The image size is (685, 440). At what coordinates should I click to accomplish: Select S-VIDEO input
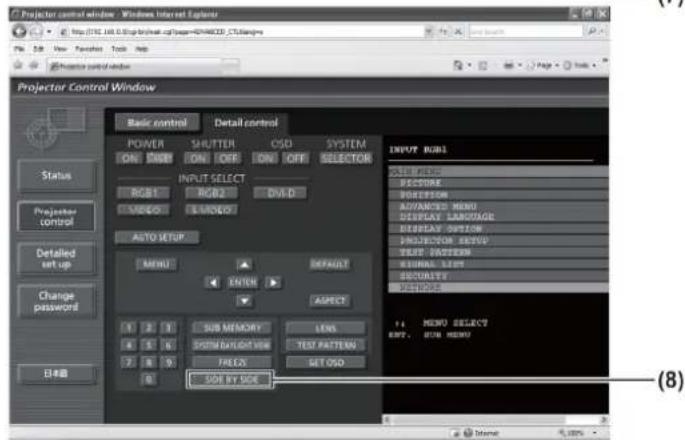pos(211,210)
